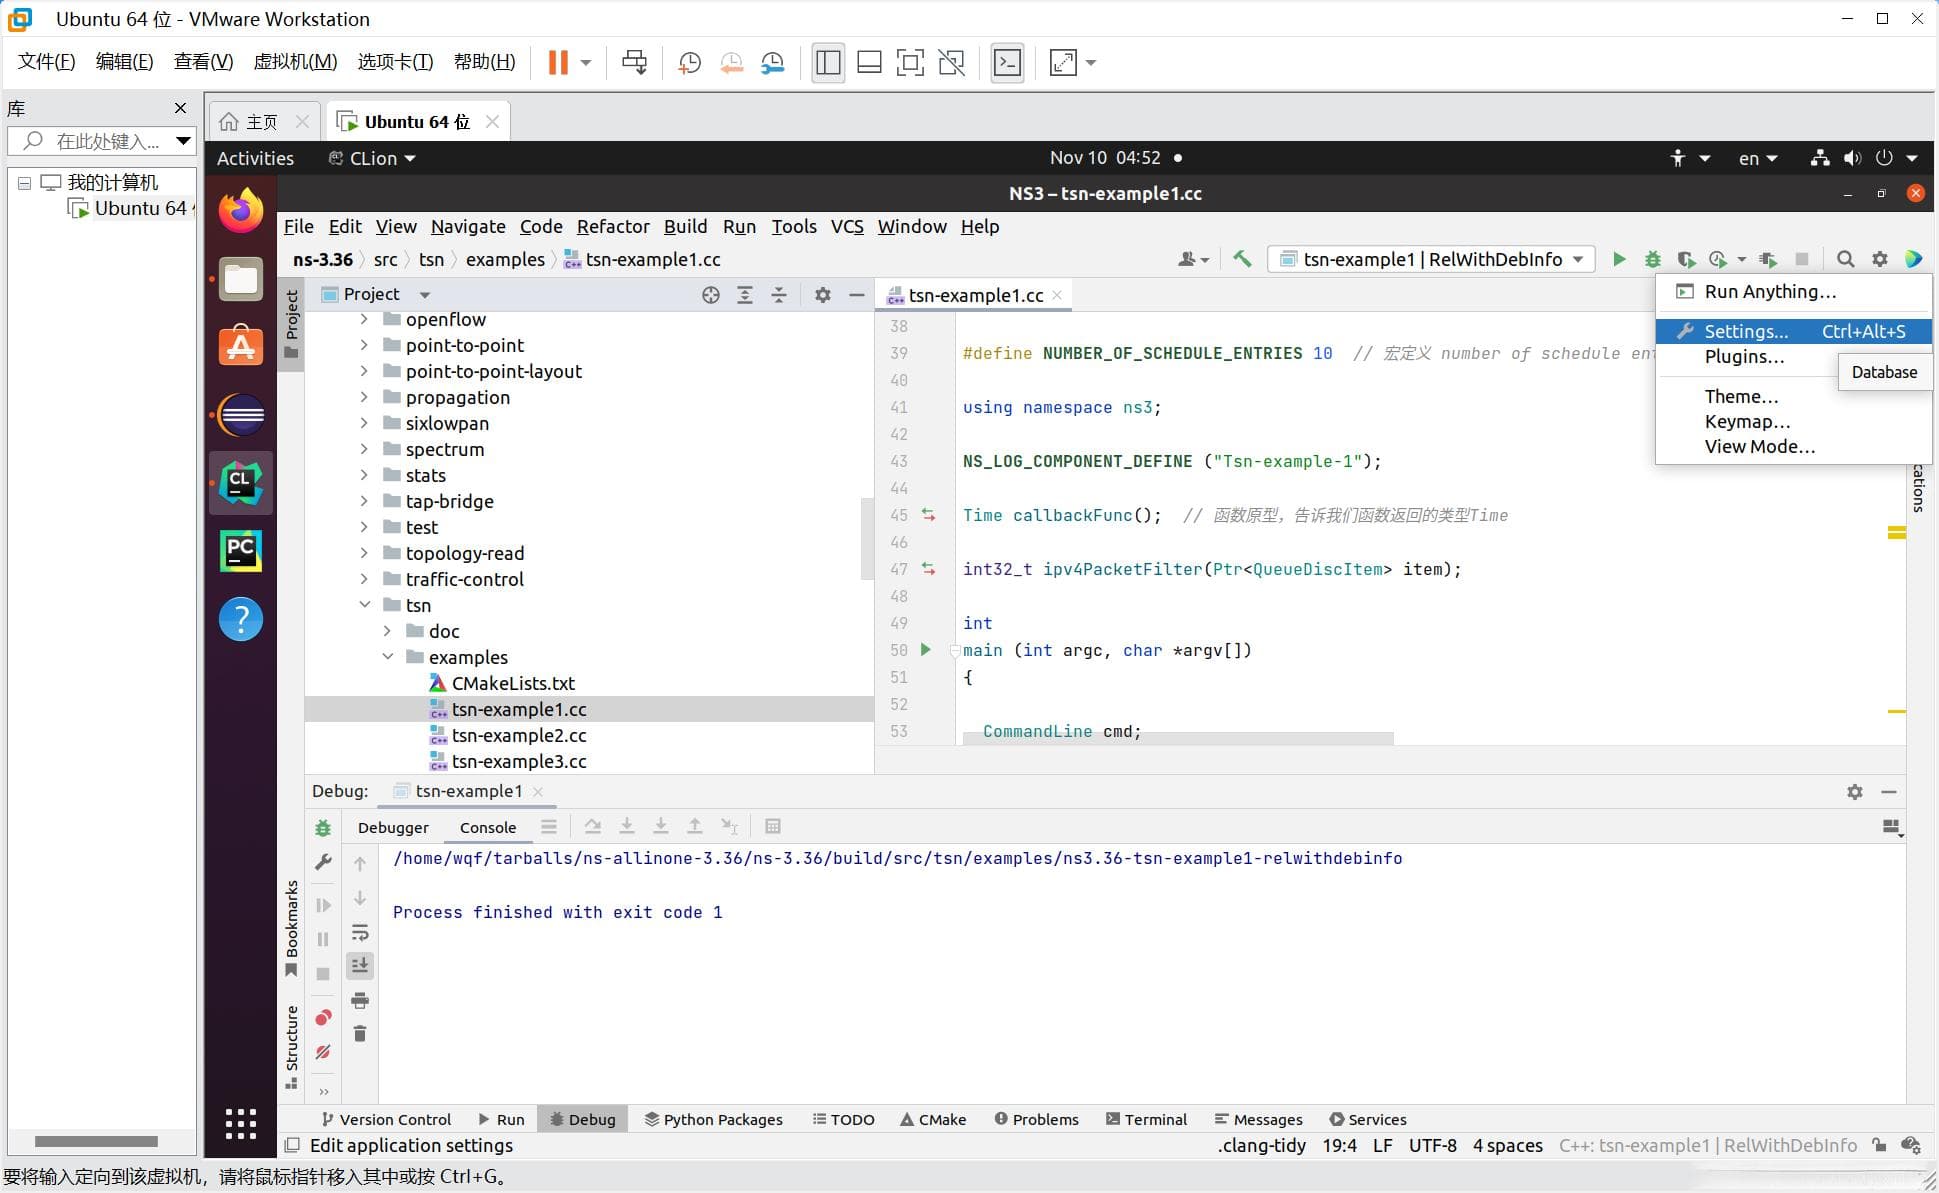The image size is (1939, 1193).
Task: Click the wrench icon in Debug panel
Action: 323,862
